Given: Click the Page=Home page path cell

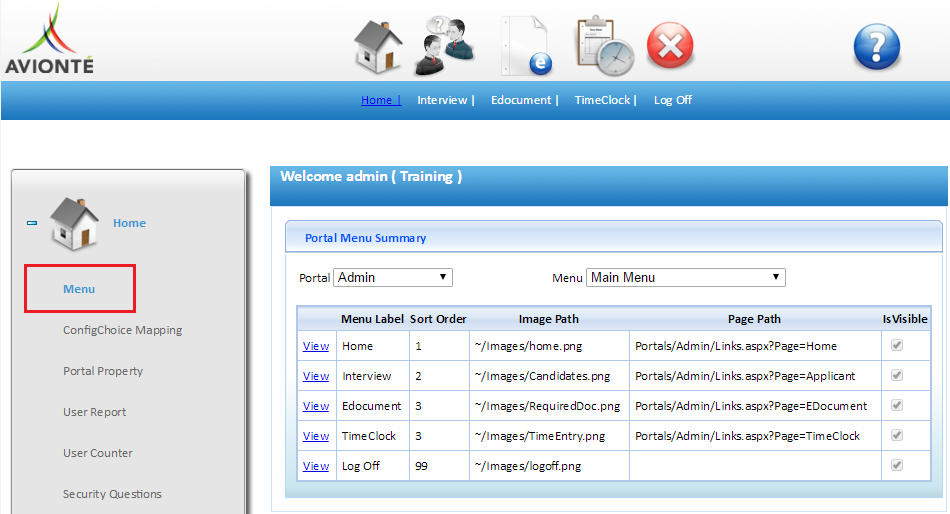Looking at the screenshot, I should 756,346.
